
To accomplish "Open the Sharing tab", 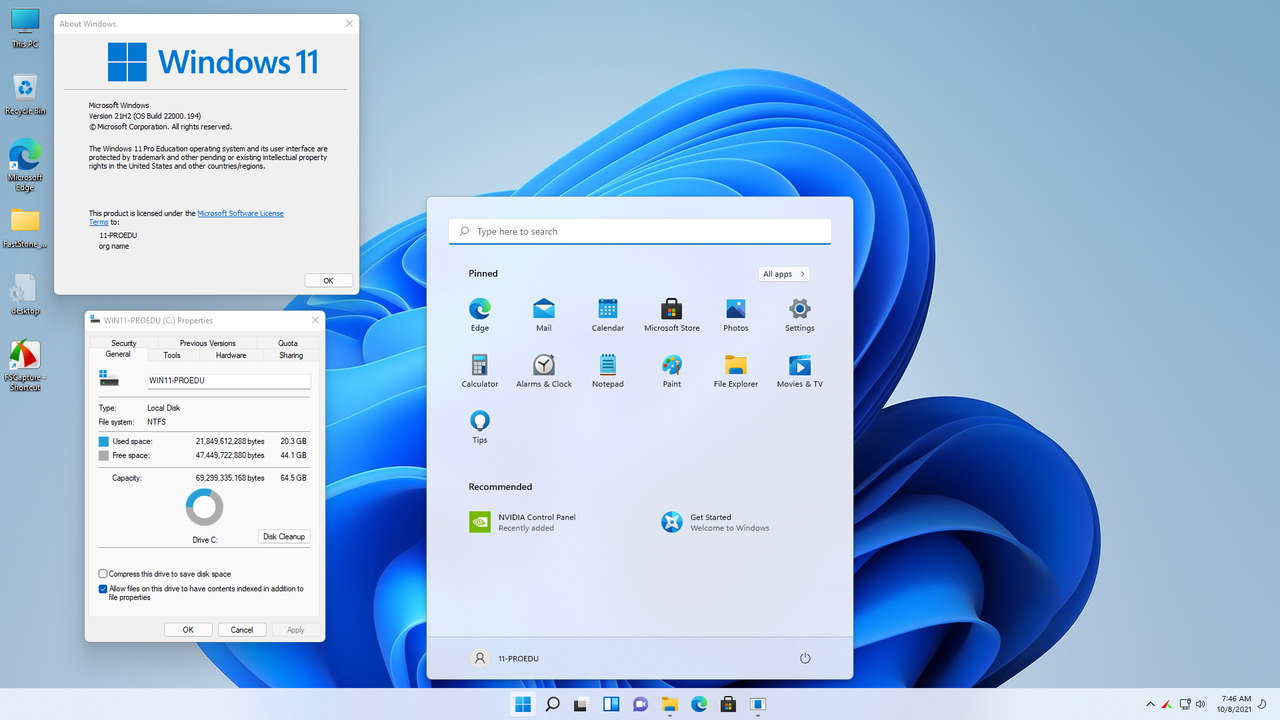I will point(291,355).
